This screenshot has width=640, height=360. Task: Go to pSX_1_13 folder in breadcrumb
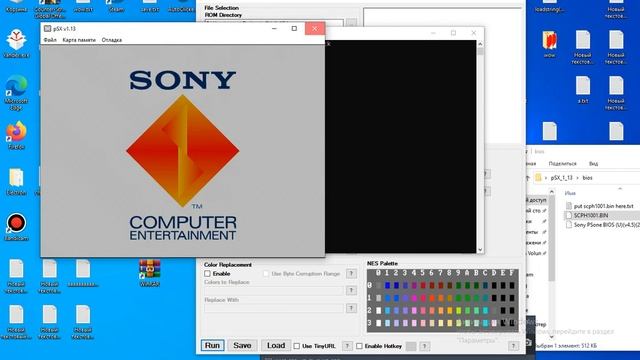point(562,178)
